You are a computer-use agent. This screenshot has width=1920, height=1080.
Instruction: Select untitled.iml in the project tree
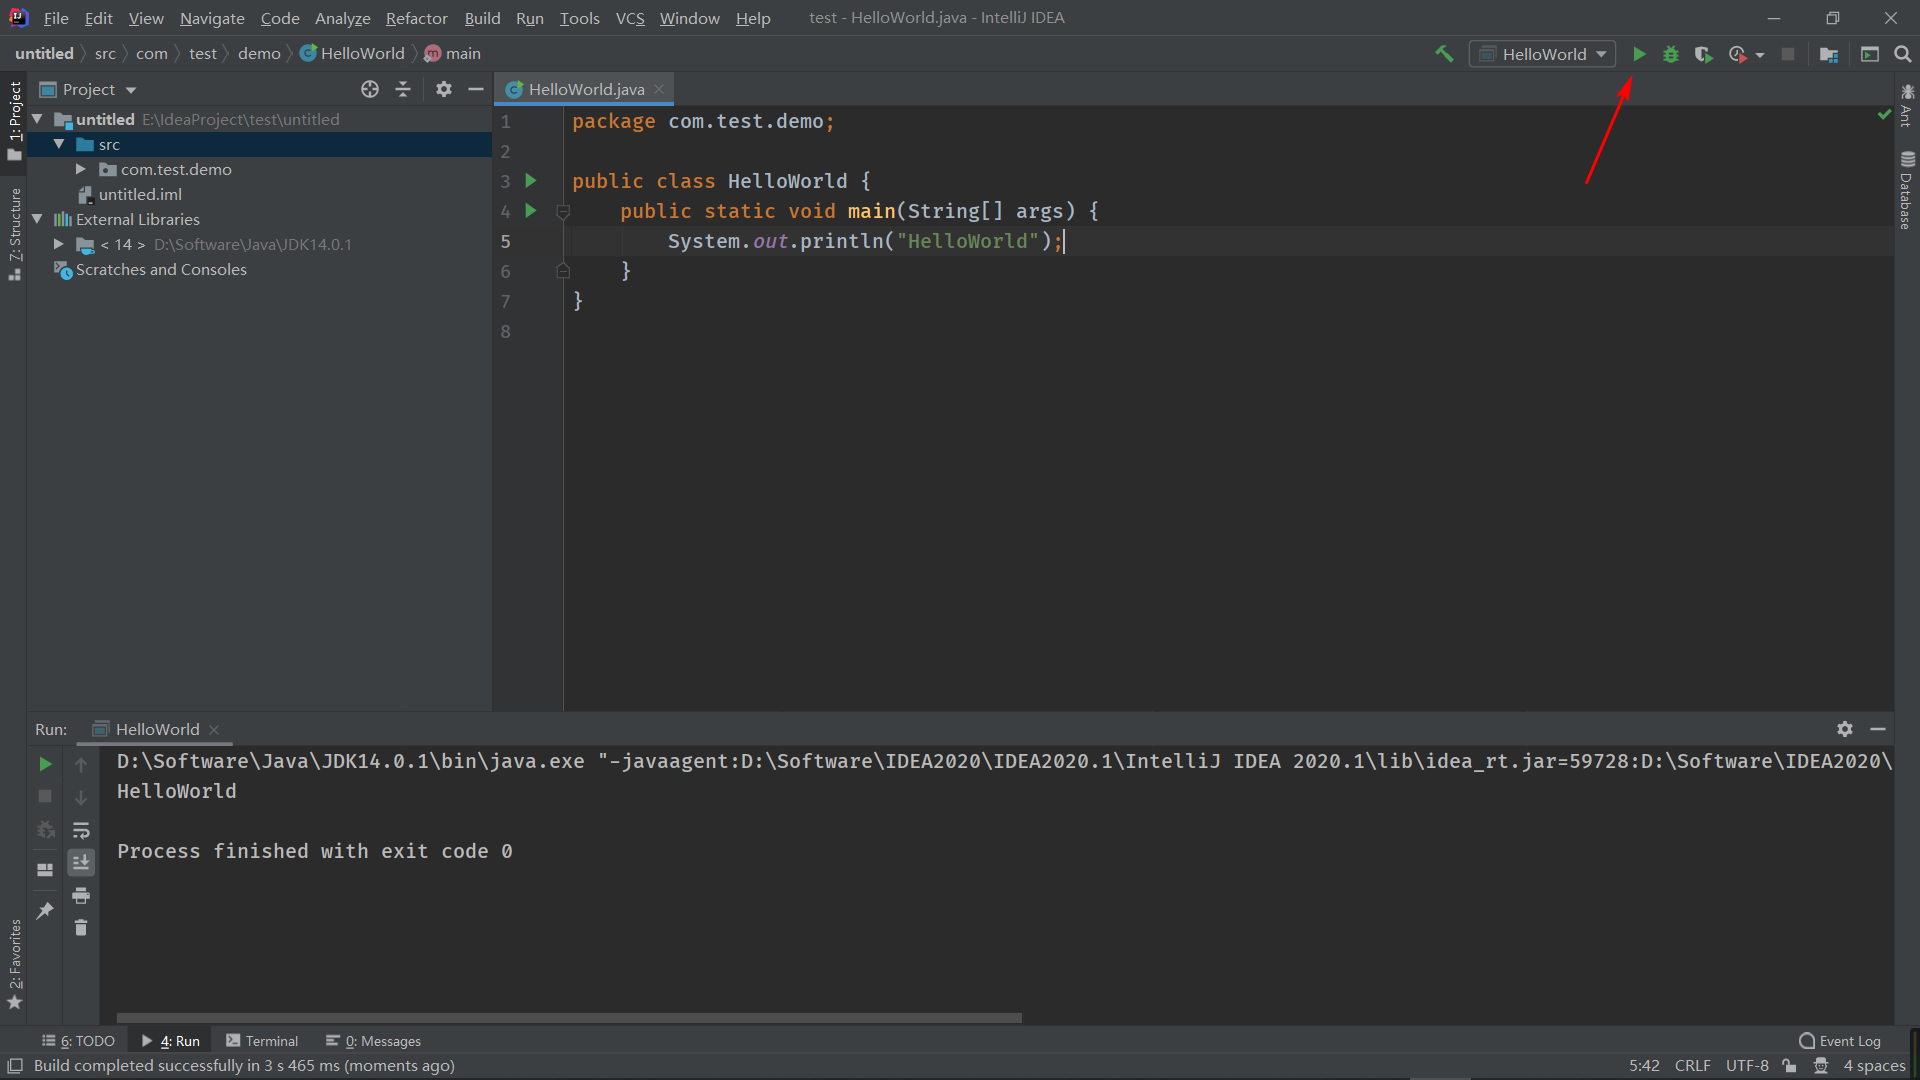(x=140, y=194)
